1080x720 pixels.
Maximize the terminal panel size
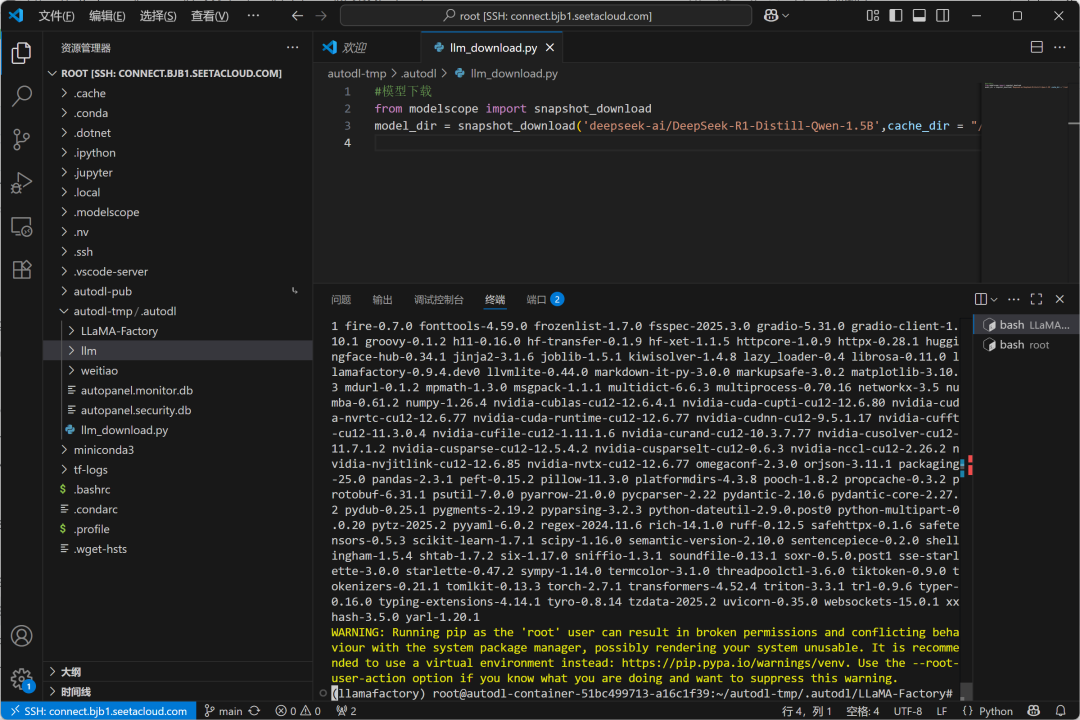pyautogui.click(x=1037, y=299)
